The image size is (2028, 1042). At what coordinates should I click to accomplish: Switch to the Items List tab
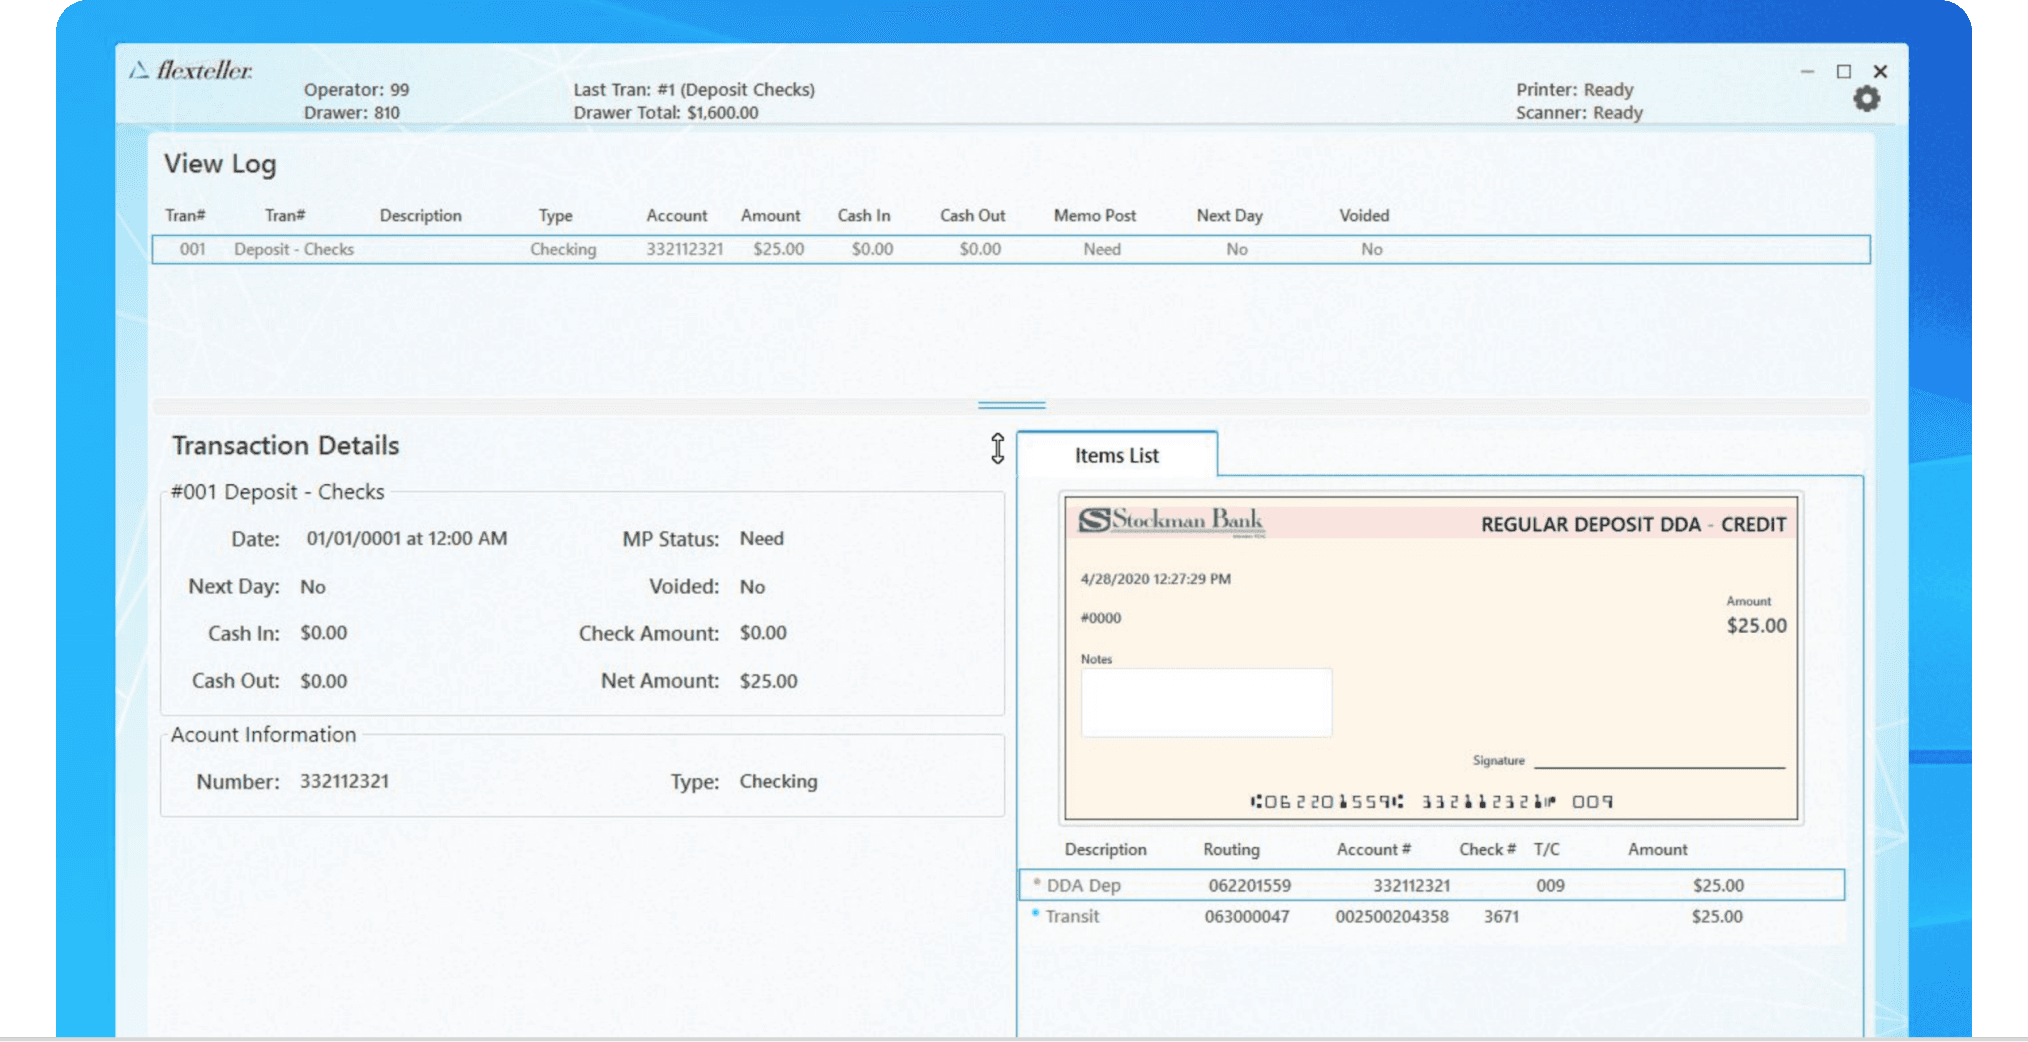(1117, 455)
